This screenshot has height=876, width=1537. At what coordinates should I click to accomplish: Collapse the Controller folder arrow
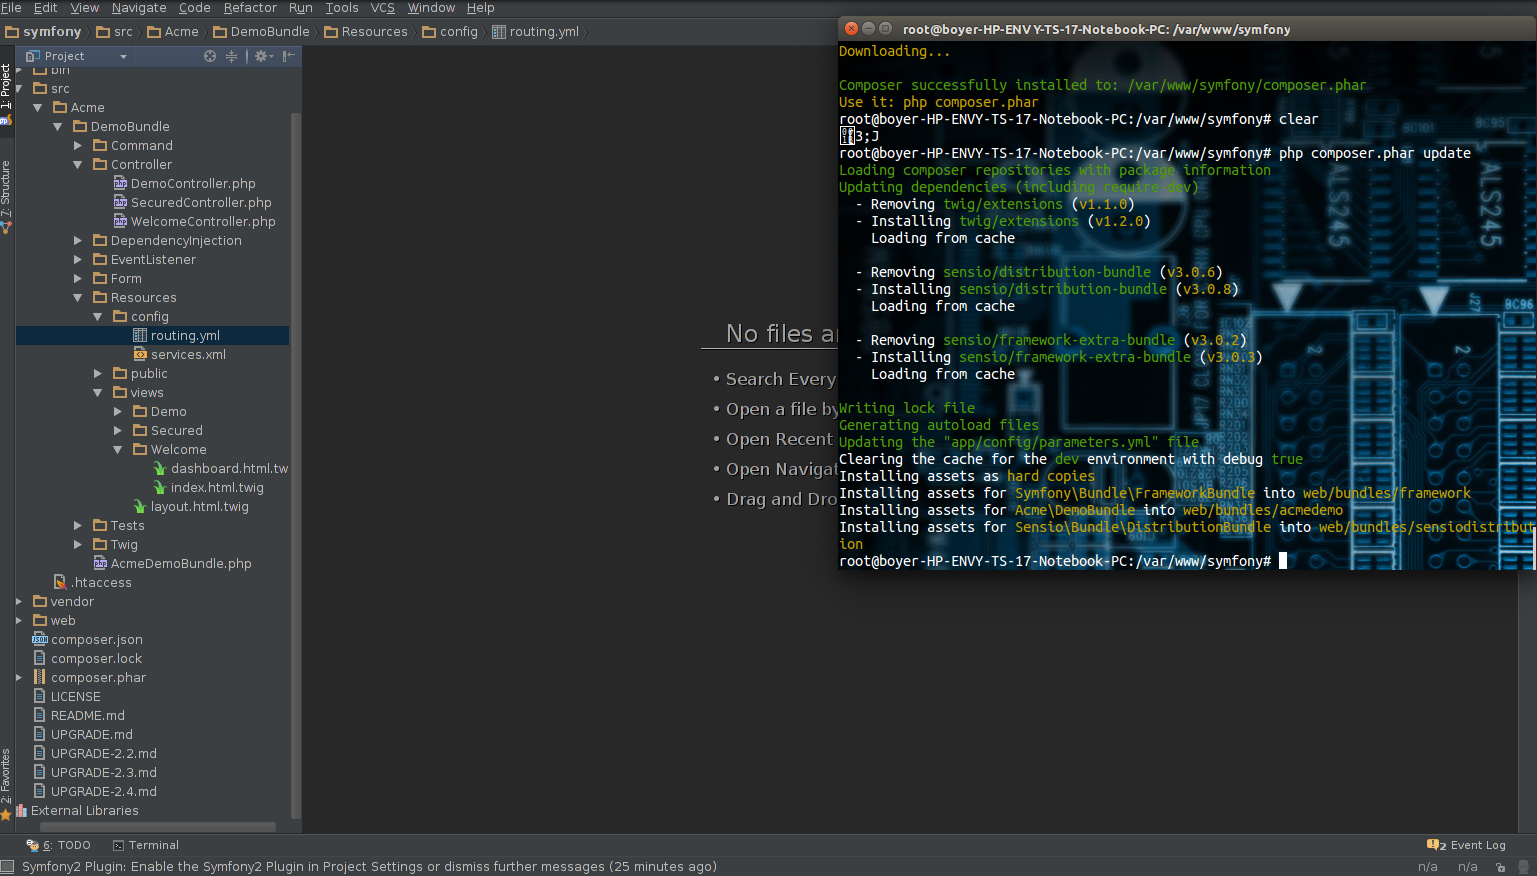click(78, 165)
